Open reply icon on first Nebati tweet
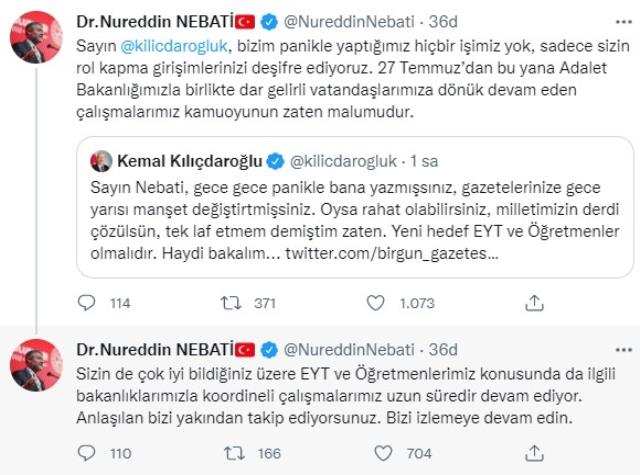This screenshot has width=640, height=475. 87,303
